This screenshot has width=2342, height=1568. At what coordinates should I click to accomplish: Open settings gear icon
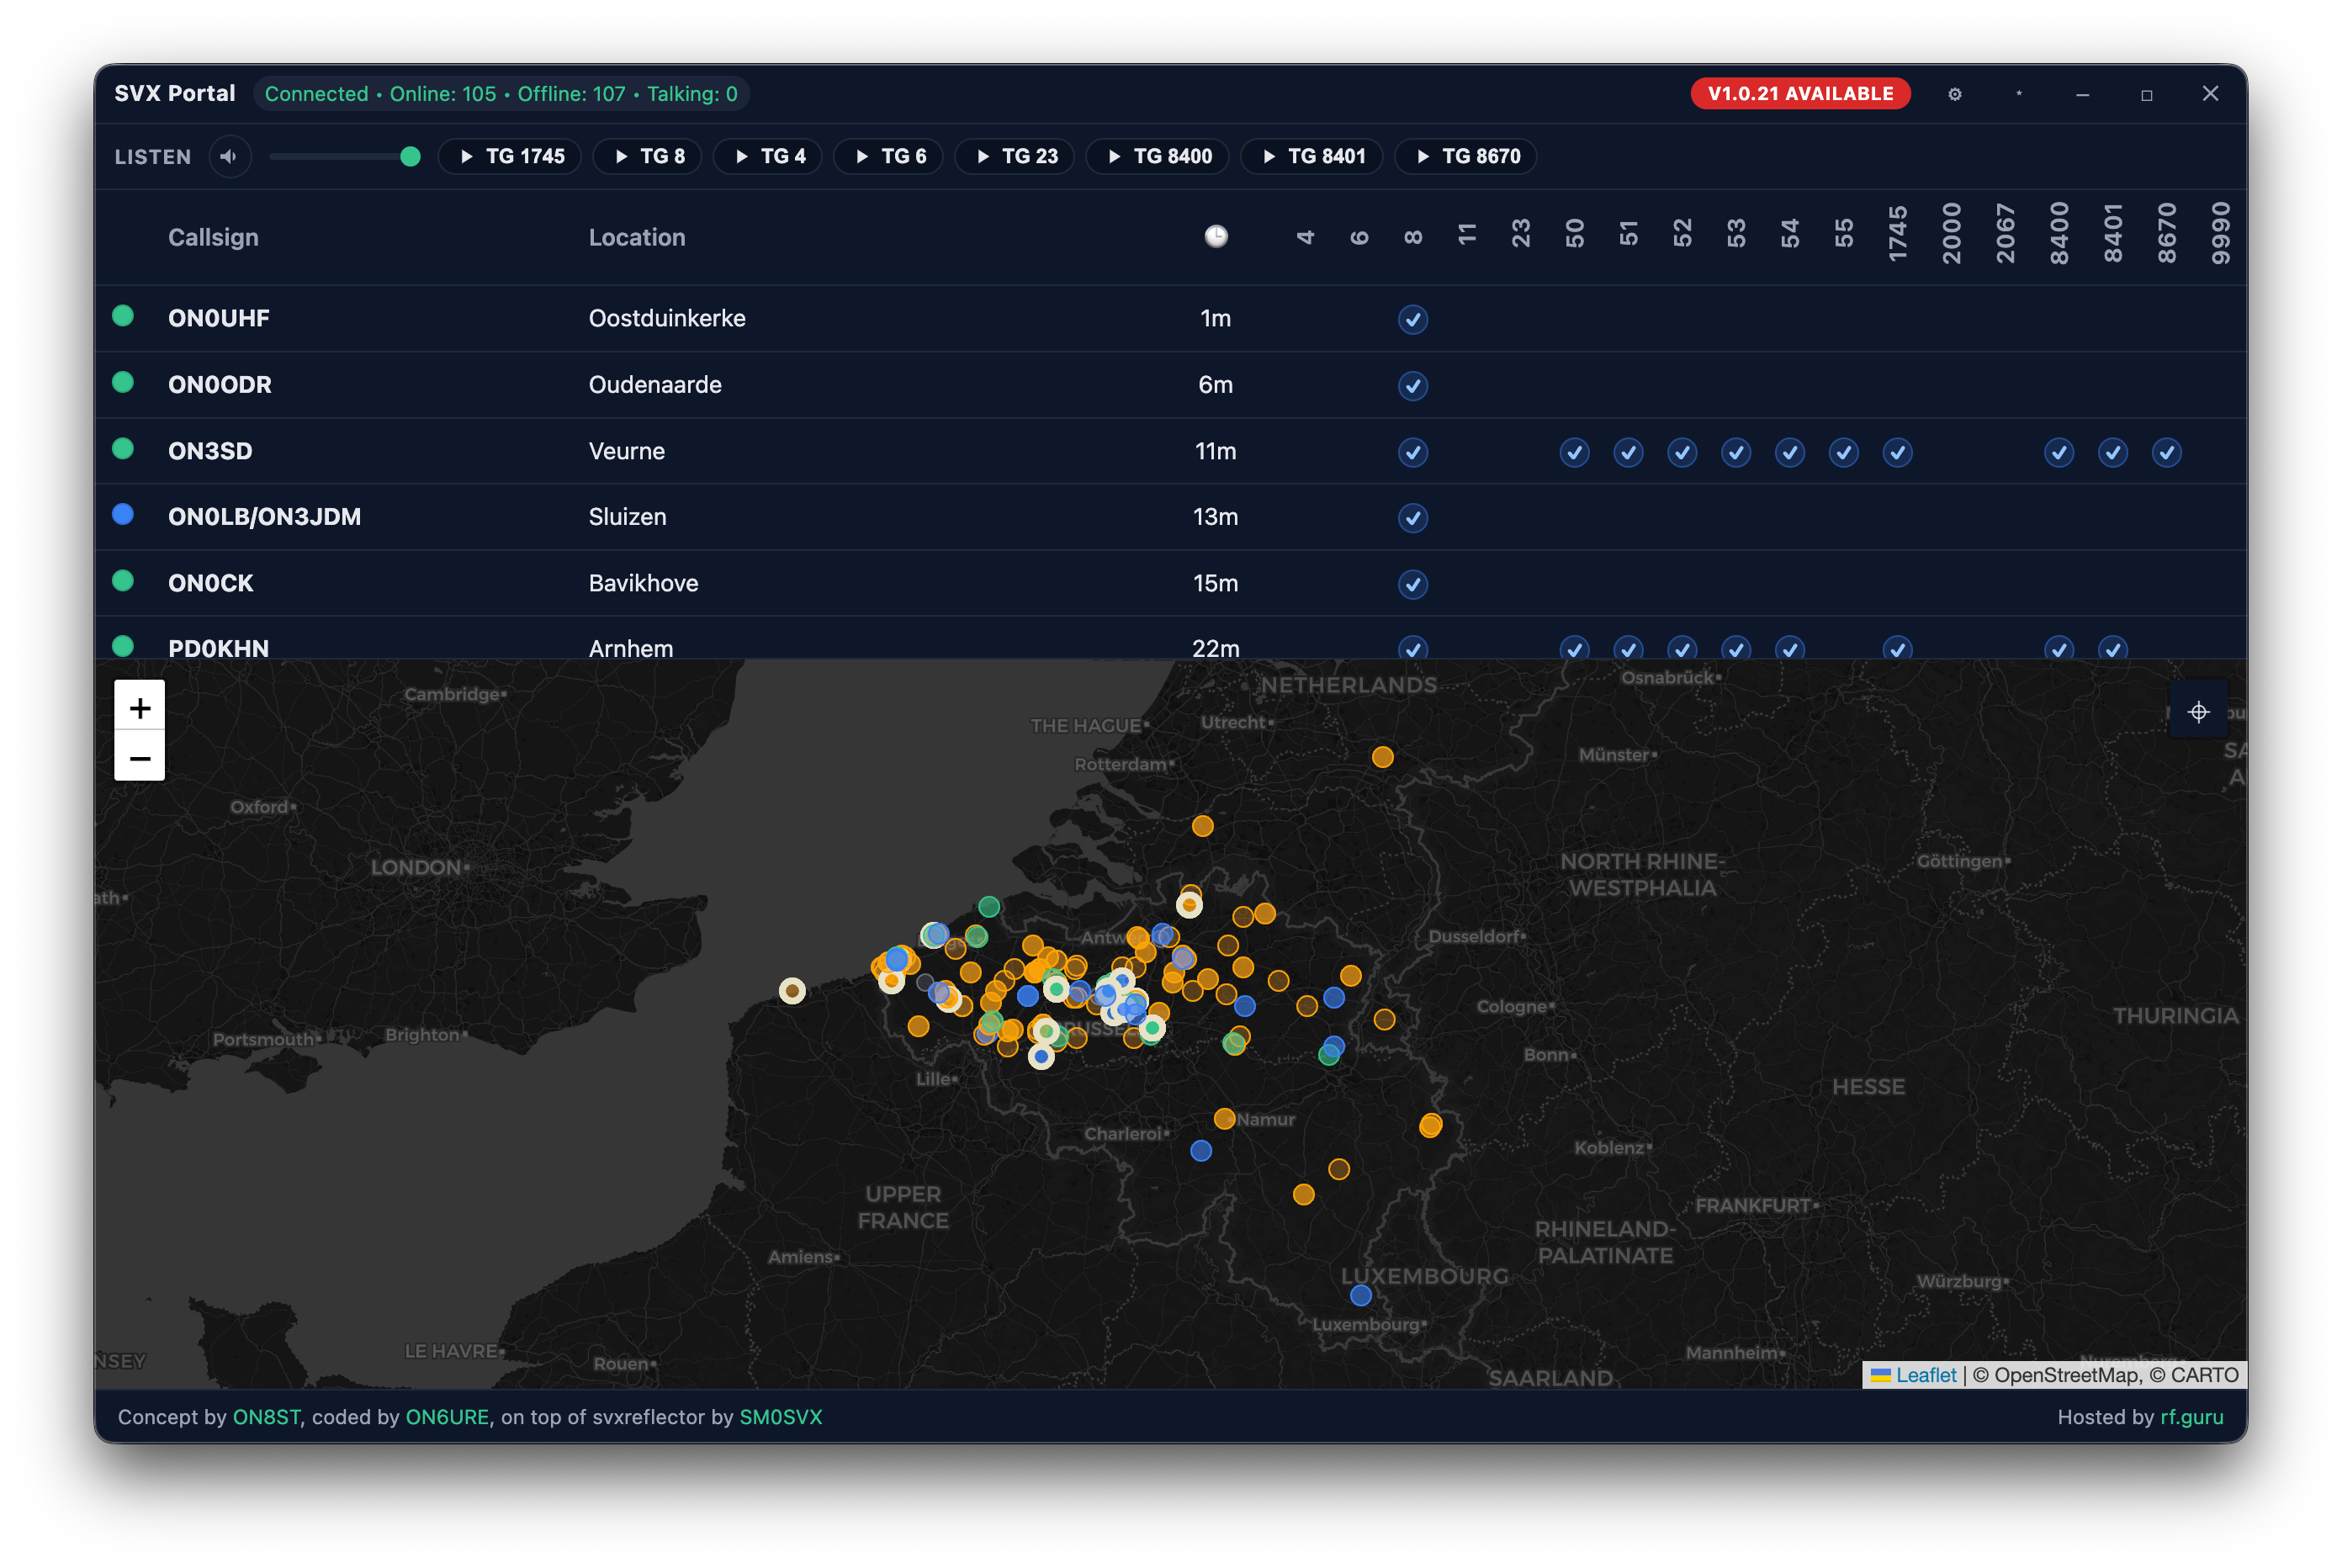click(x=1954, y=94)
